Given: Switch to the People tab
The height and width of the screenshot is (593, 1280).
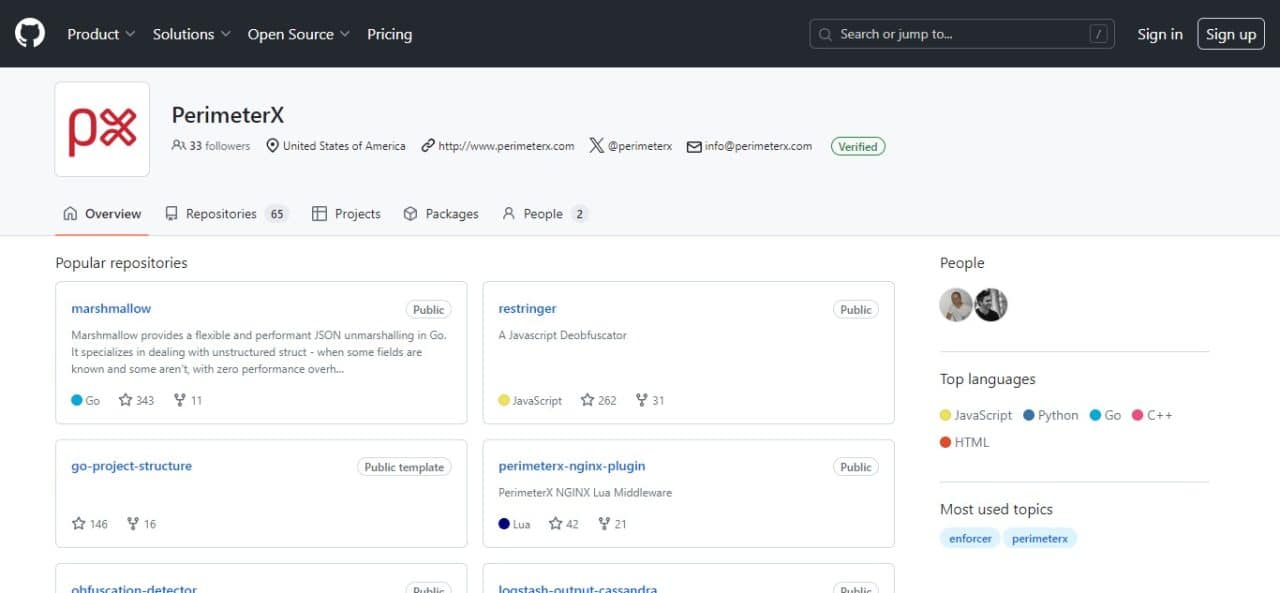Looking at the screenshot, I should coord(545,214).
